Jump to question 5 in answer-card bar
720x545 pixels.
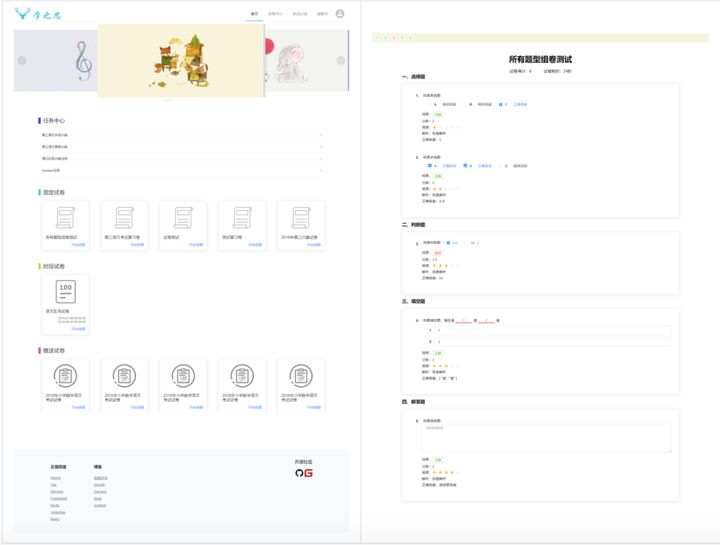coord(411,38)
